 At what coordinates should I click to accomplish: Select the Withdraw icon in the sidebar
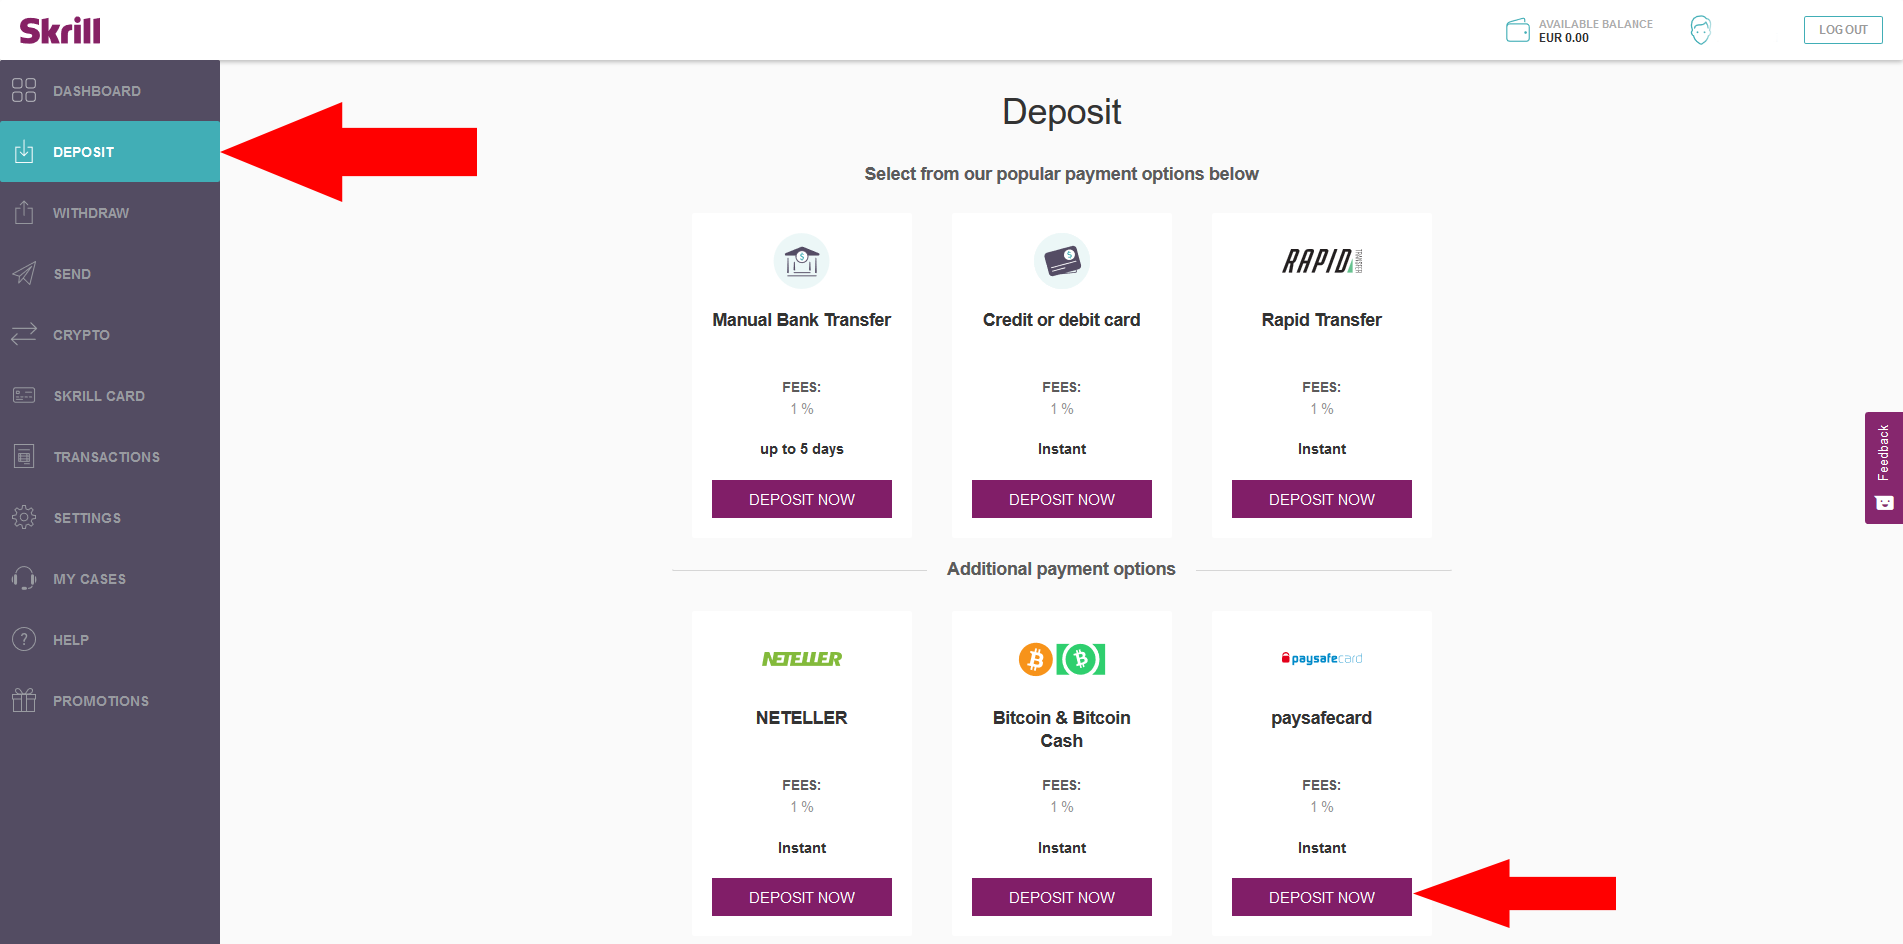pyautogui.click(x=24, y=212)
